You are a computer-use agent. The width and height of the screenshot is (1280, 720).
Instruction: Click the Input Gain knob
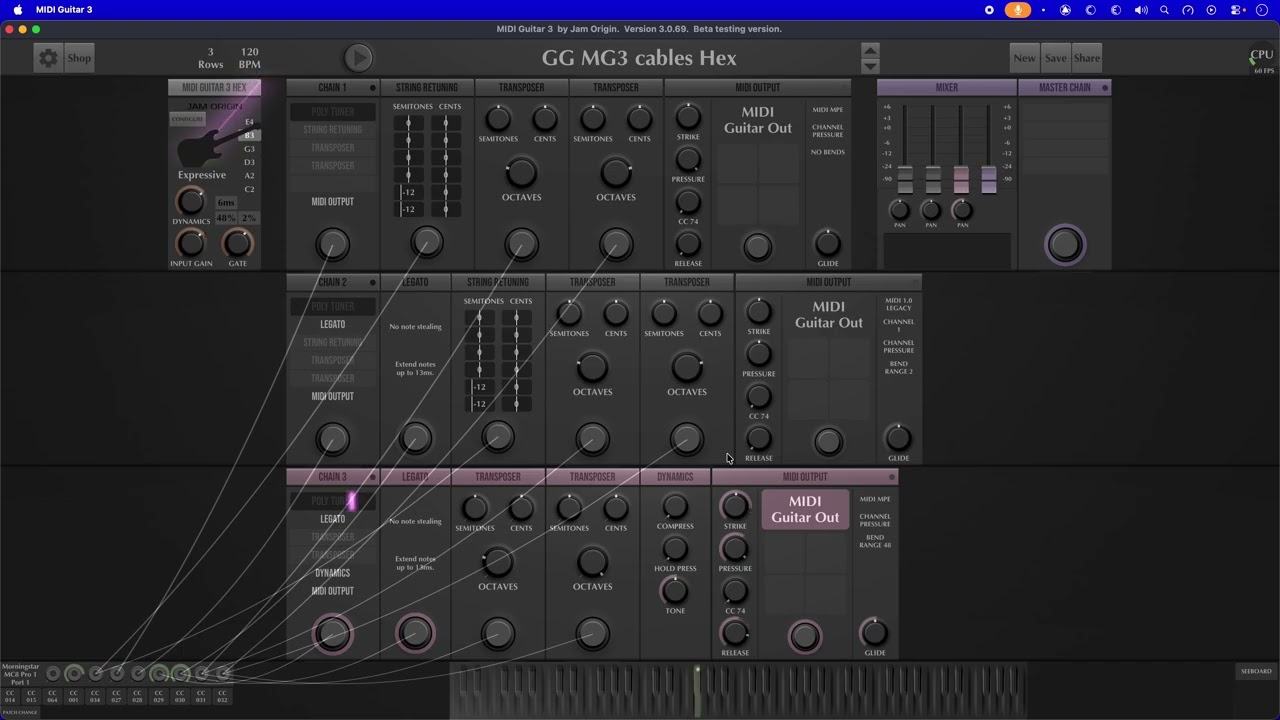191,243
